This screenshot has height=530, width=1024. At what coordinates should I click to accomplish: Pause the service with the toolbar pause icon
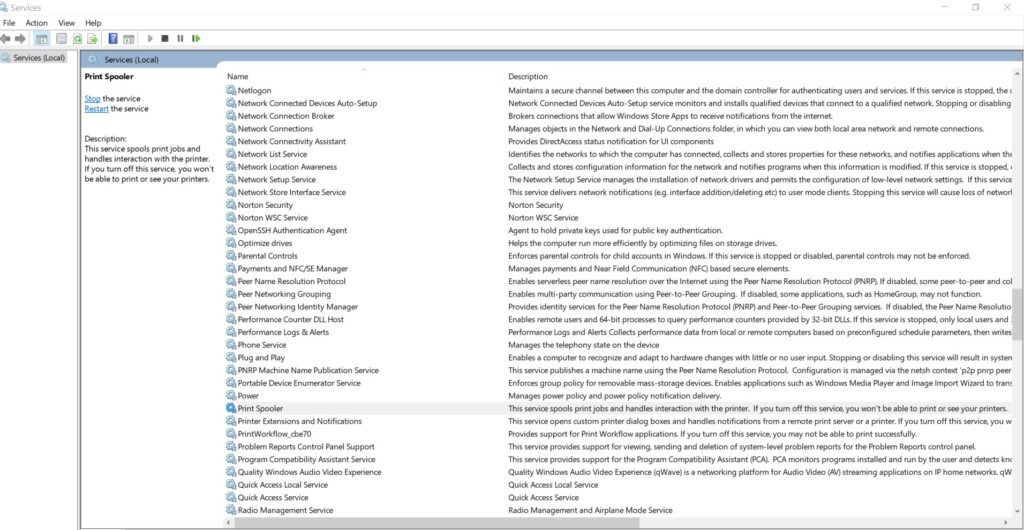tap(180, 39)
